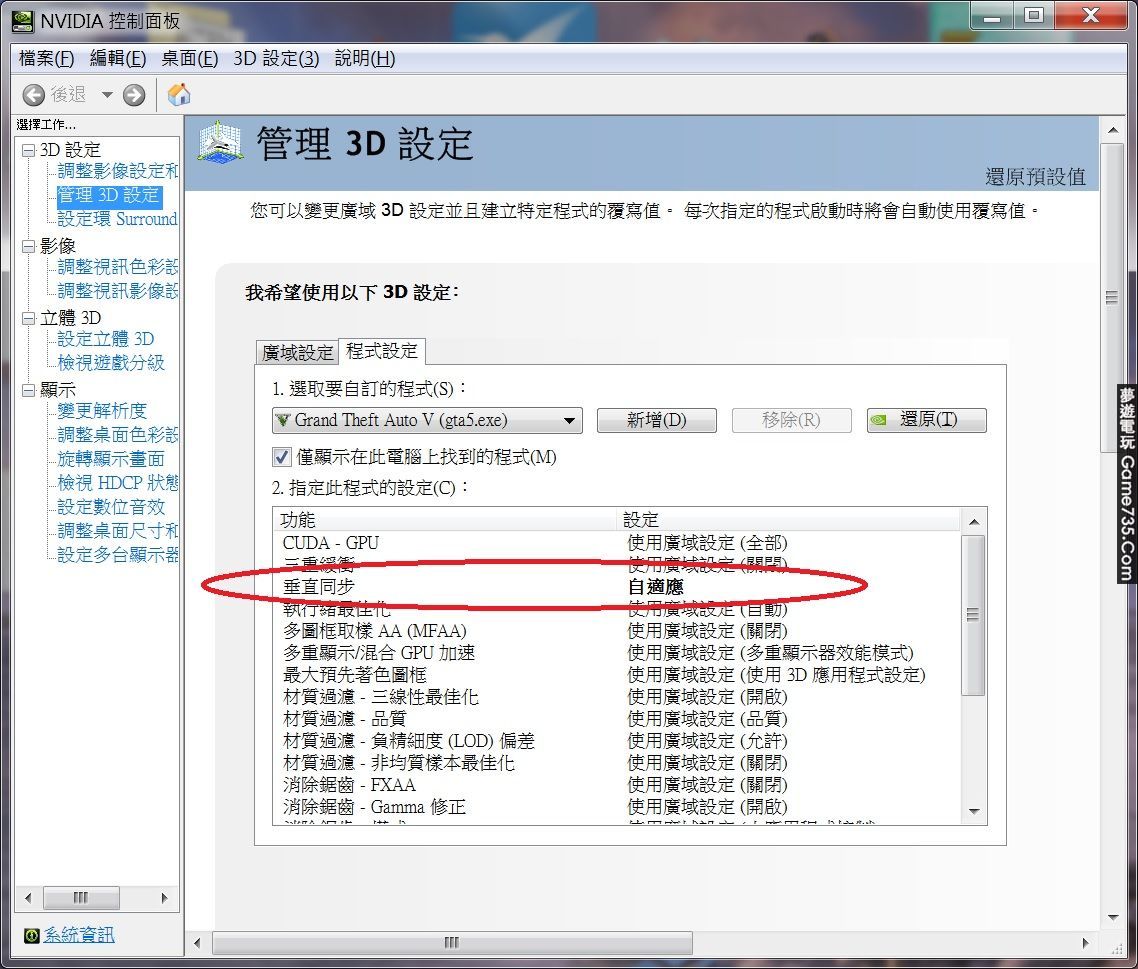
Task: Select 變更解析度 in the tree
Action: coord(102,411)
